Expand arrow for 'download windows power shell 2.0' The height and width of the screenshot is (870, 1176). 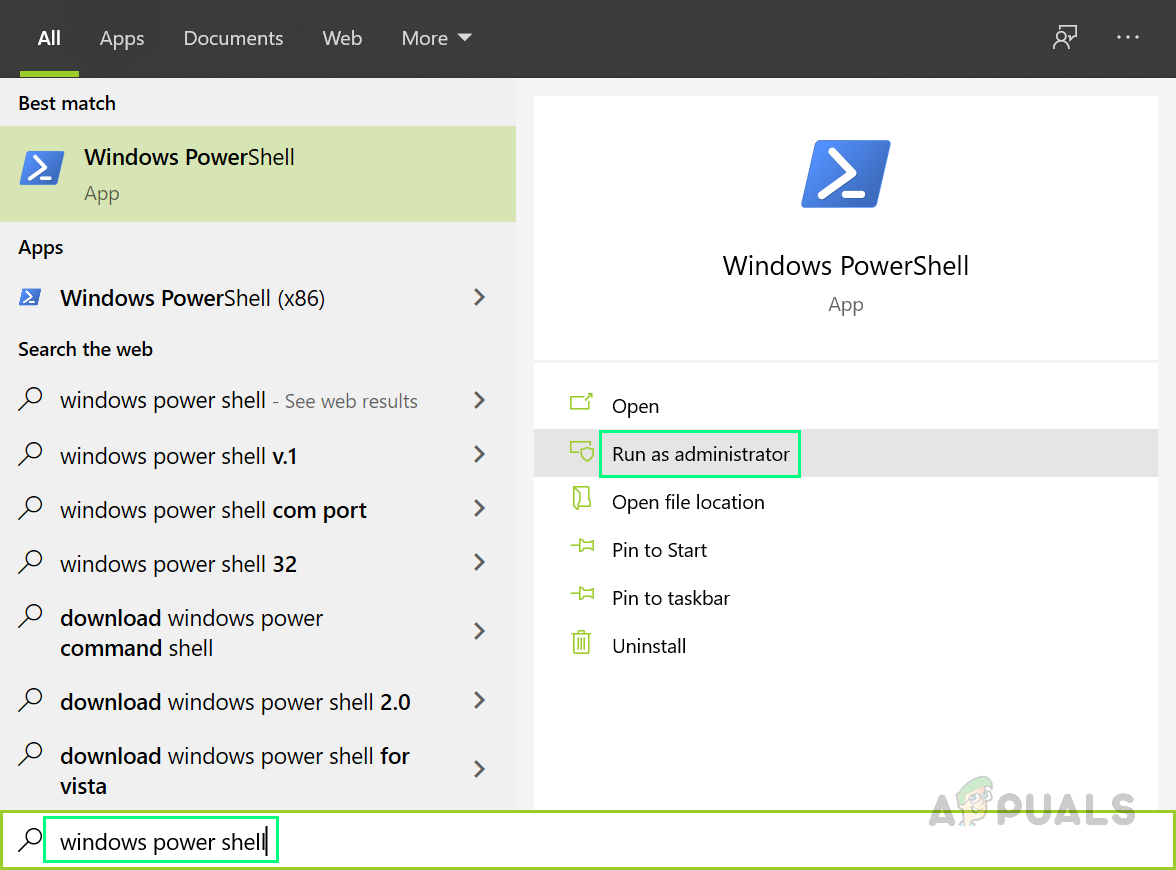tap(480, 700)
